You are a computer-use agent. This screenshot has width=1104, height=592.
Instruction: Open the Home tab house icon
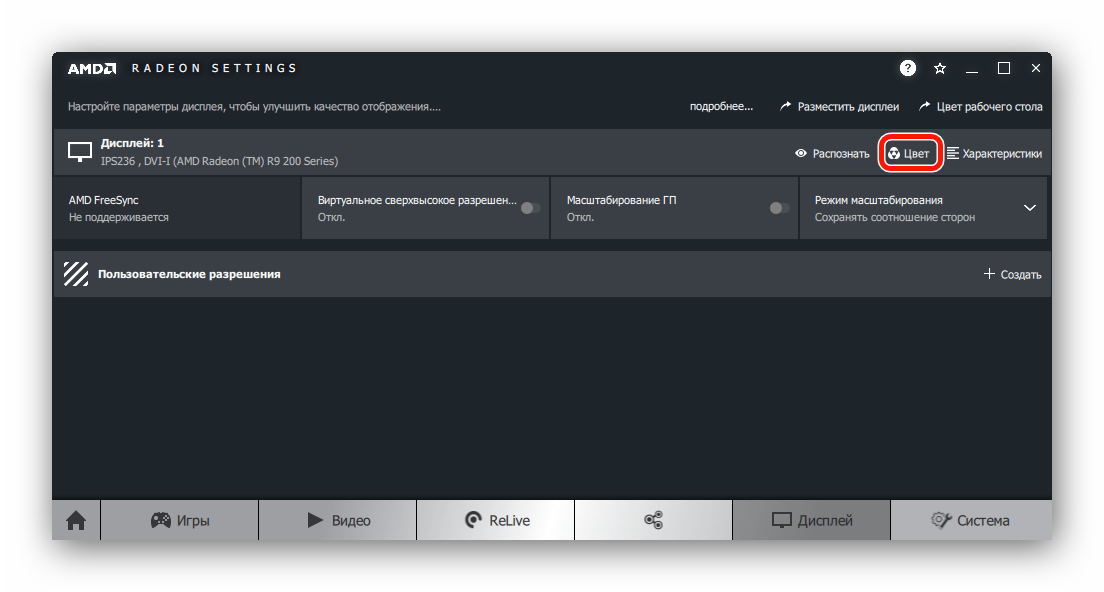click(76, 520)
